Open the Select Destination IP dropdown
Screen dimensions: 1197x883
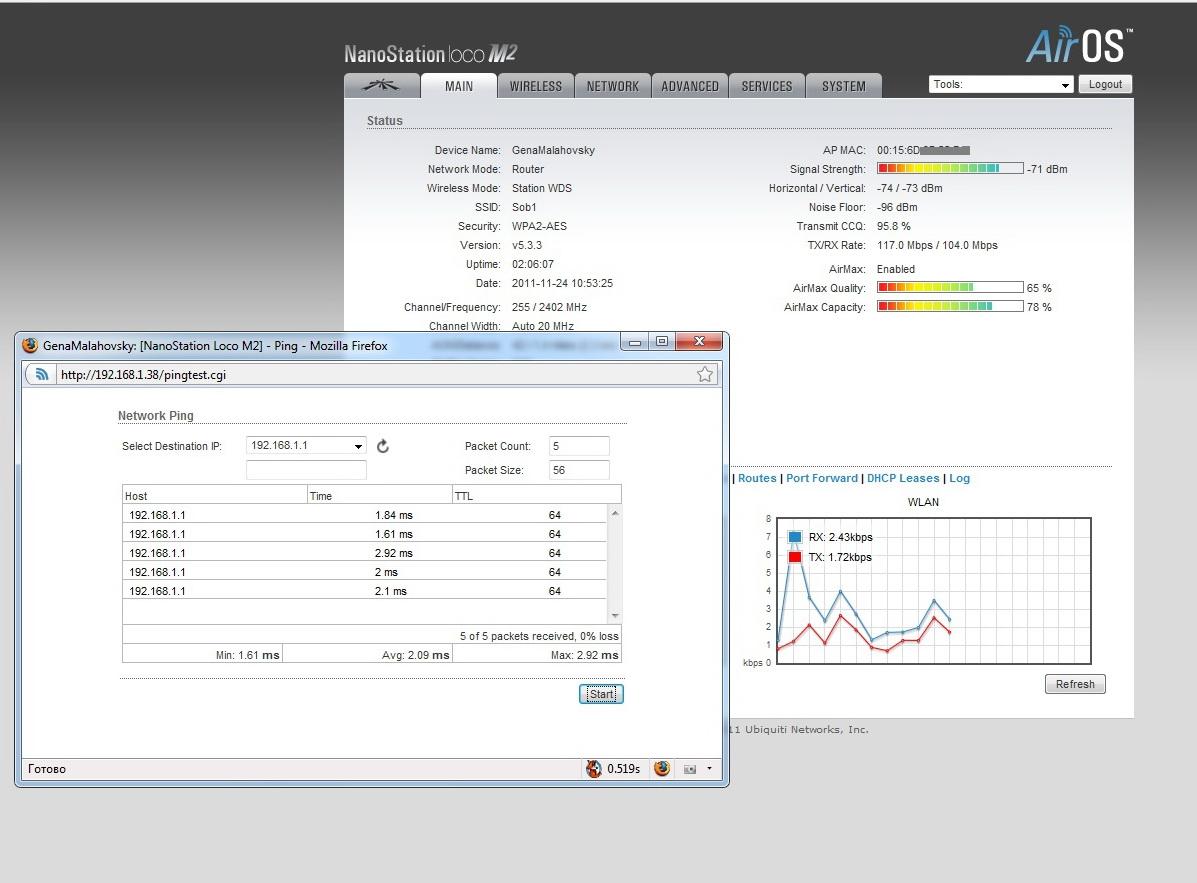[x=306, y=446]
